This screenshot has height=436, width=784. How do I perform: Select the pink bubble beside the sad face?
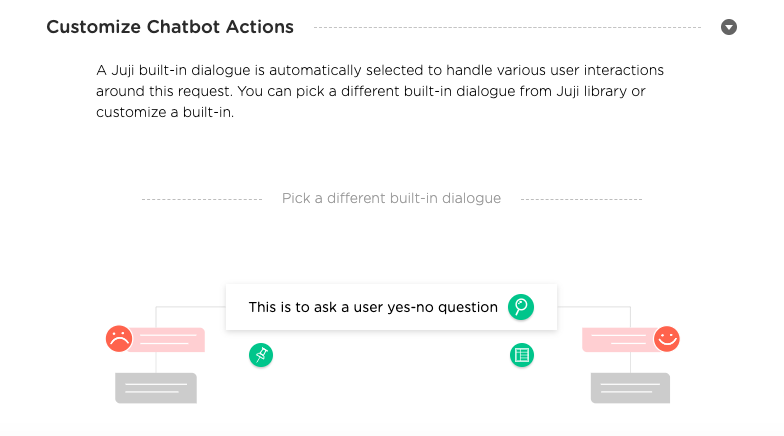(x=168, y=340)
